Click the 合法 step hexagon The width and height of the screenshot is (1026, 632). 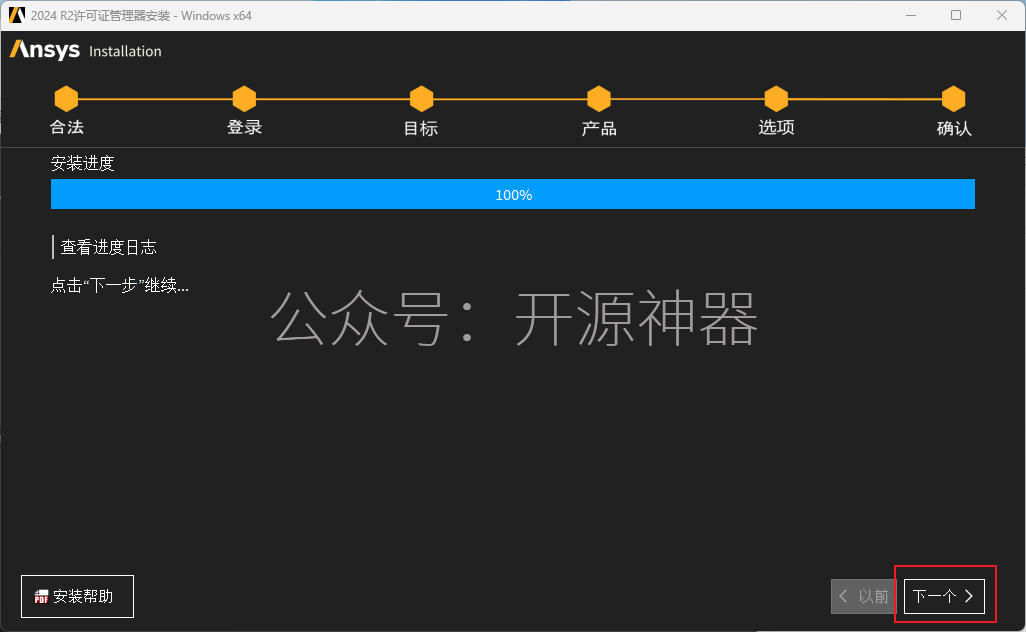point(66,99)
